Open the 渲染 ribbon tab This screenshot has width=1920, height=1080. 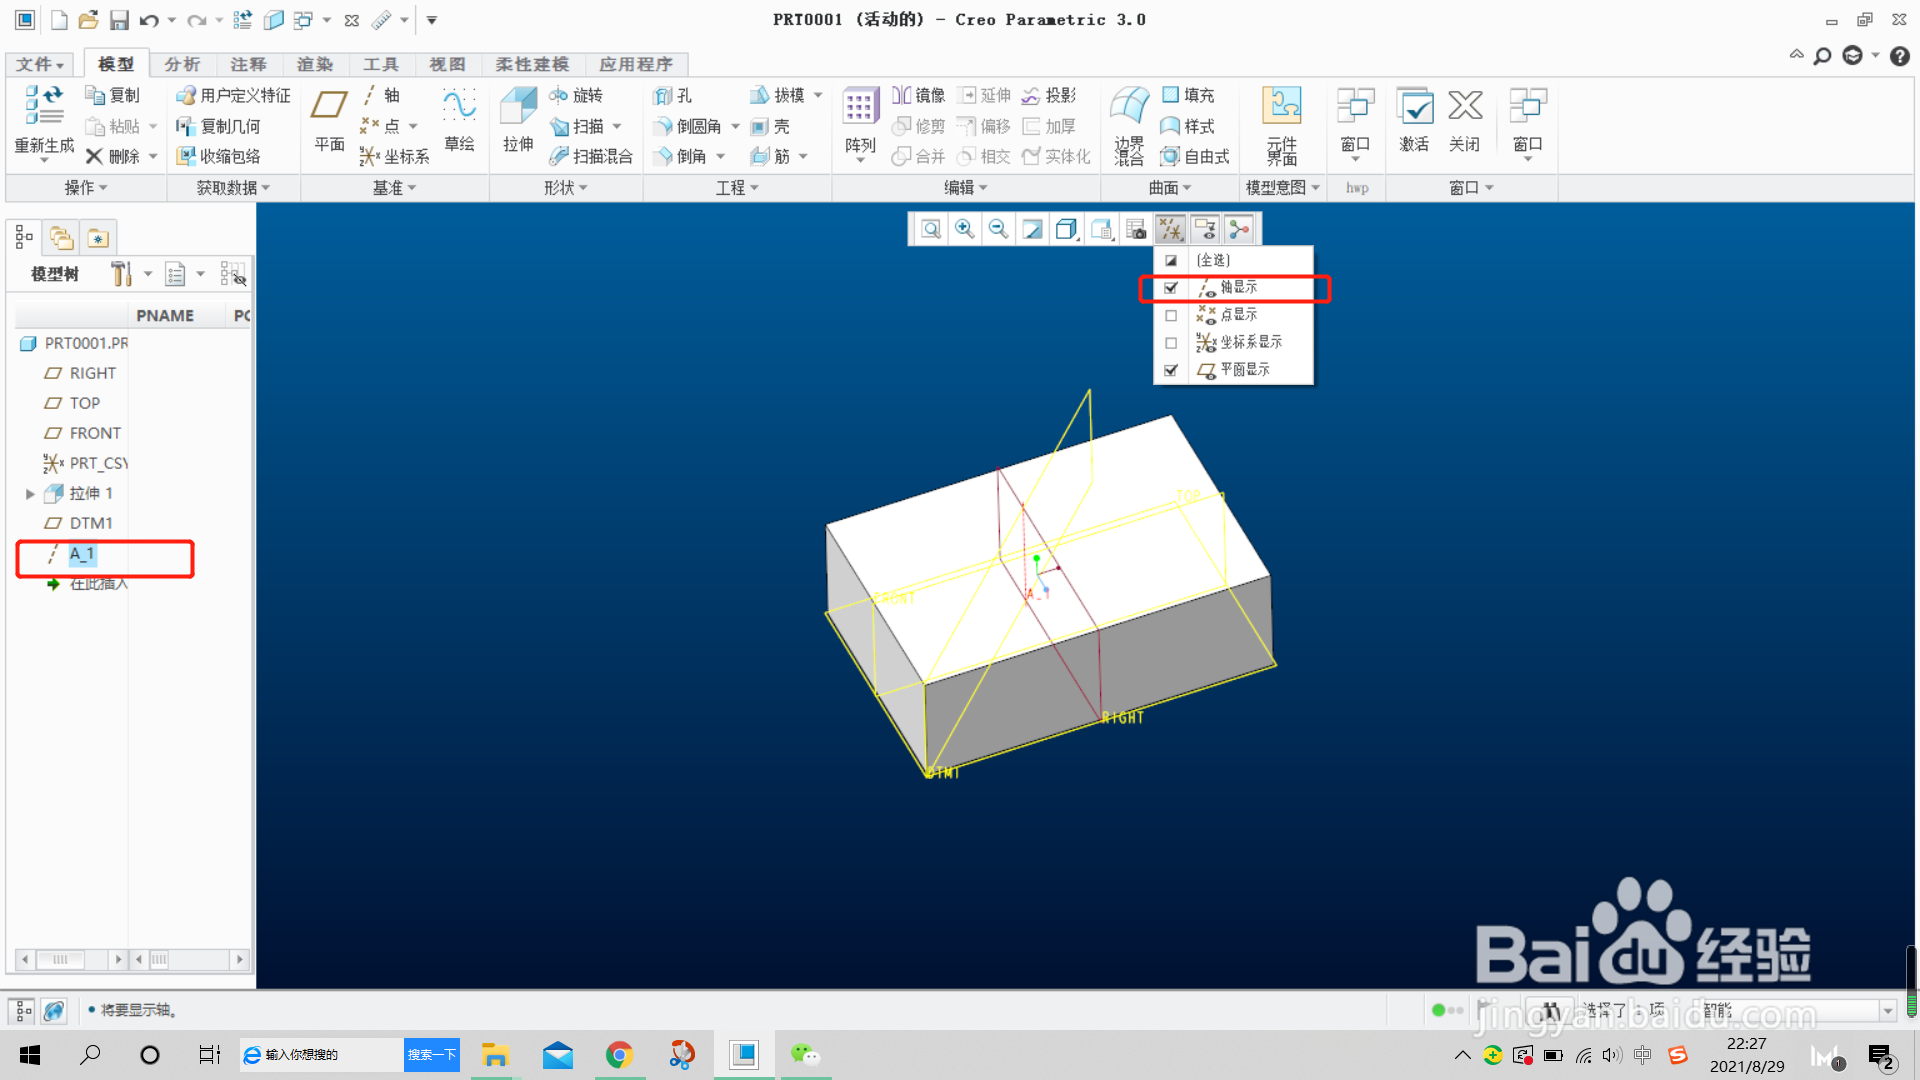(x=315, y=64)
